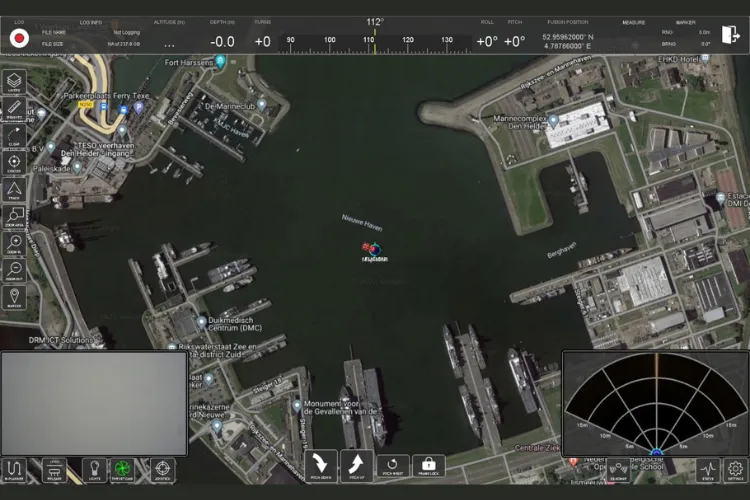Open the M-Planner mission planner
The width and height of the screenshot is (750, 500).
[14, 470]
